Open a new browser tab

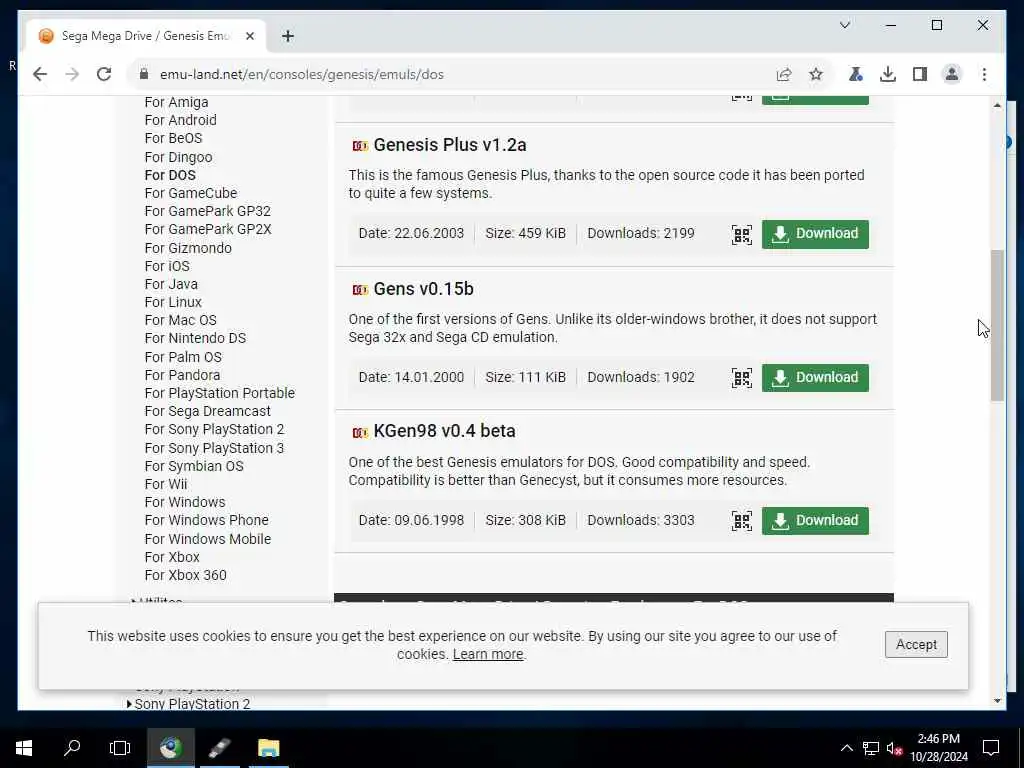pyautogui.click(x=288, y=36)
